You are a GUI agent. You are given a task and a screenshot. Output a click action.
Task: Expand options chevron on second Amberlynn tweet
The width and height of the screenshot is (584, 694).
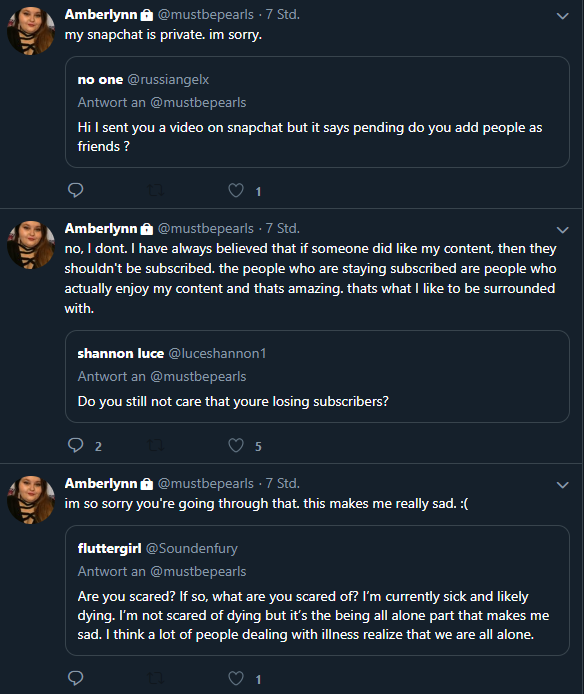(562, 230)
